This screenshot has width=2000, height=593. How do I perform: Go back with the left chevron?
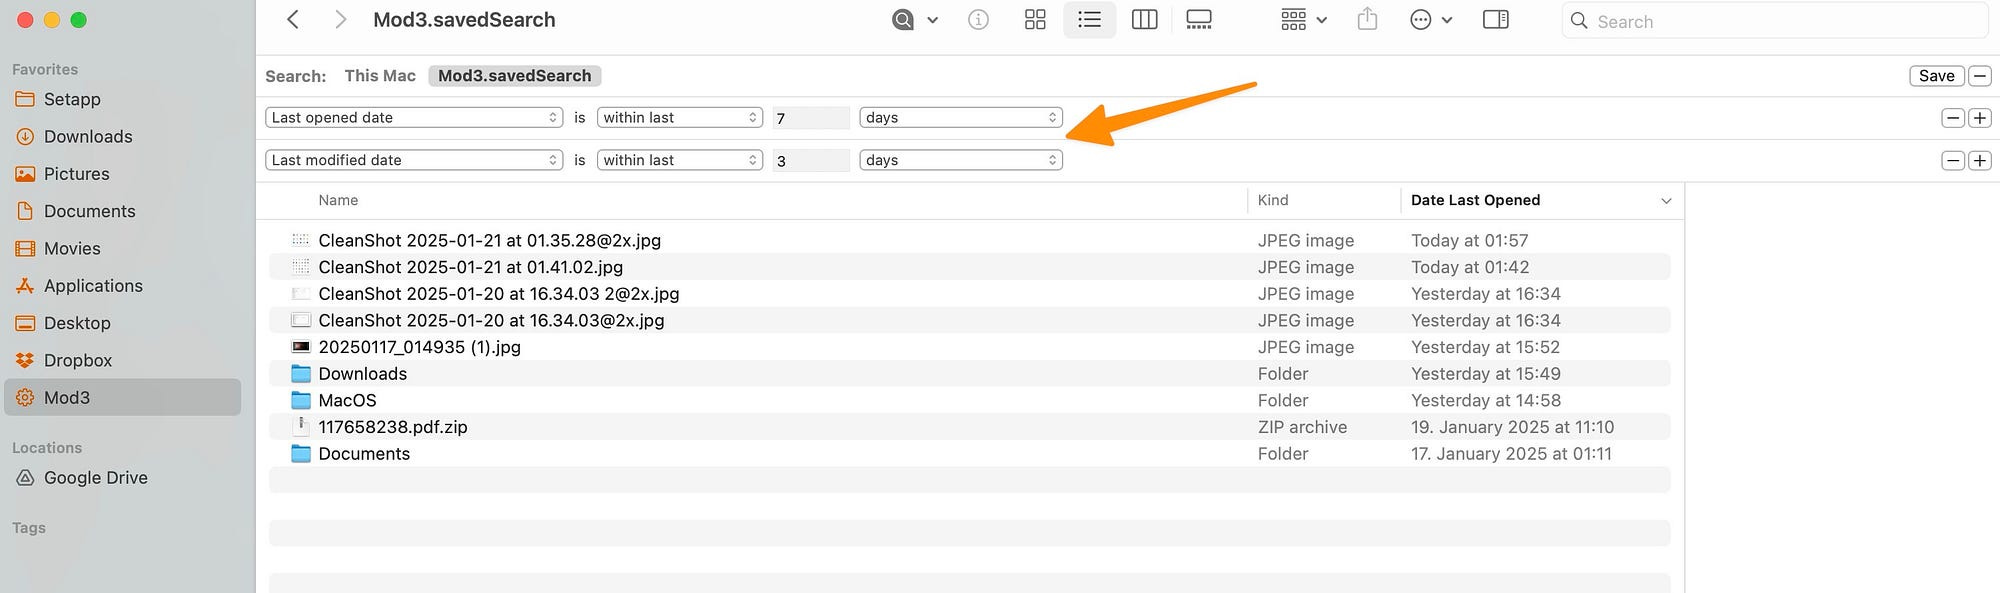(293, 20)
